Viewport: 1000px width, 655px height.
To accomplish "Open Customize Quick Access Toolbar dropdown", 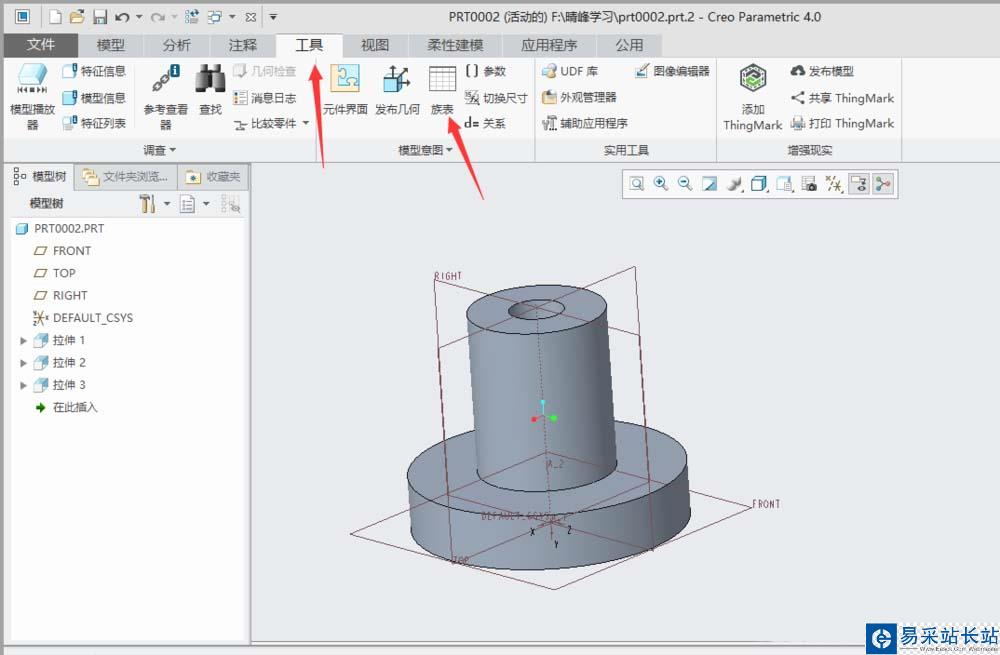I will click(273, 17).
